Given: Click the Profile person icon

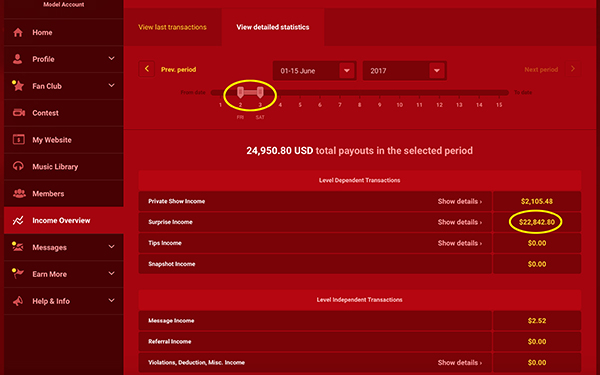Looking at the screenshot, I should (x=18, y=59).
